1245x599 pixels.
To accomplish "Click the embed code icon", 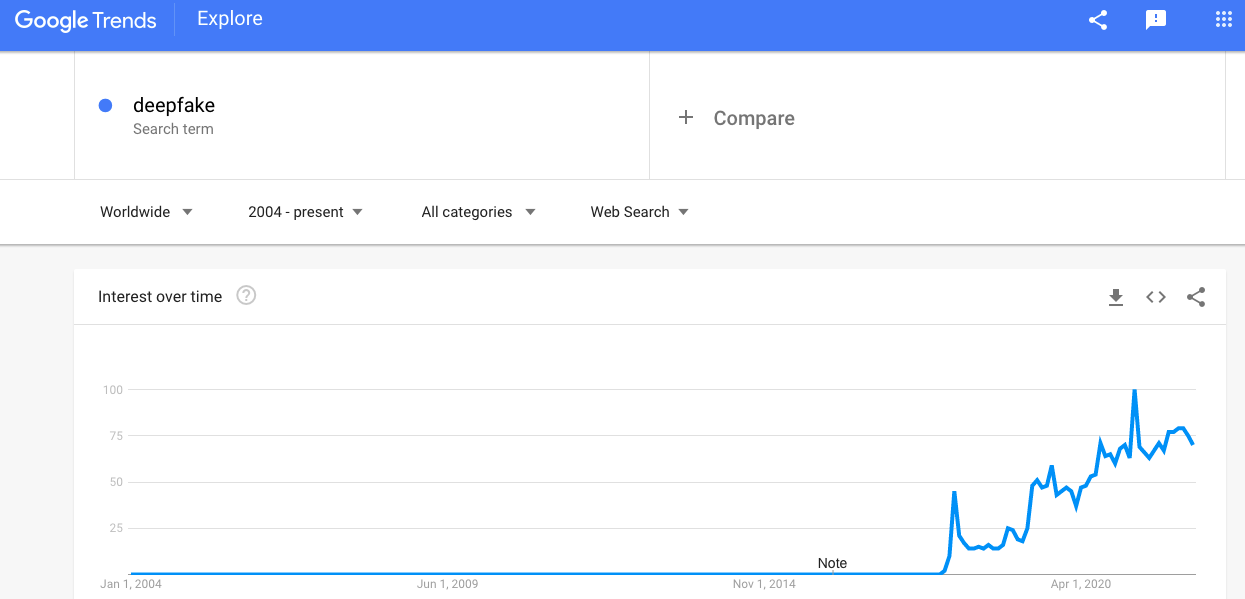I will pos(1156,297).
